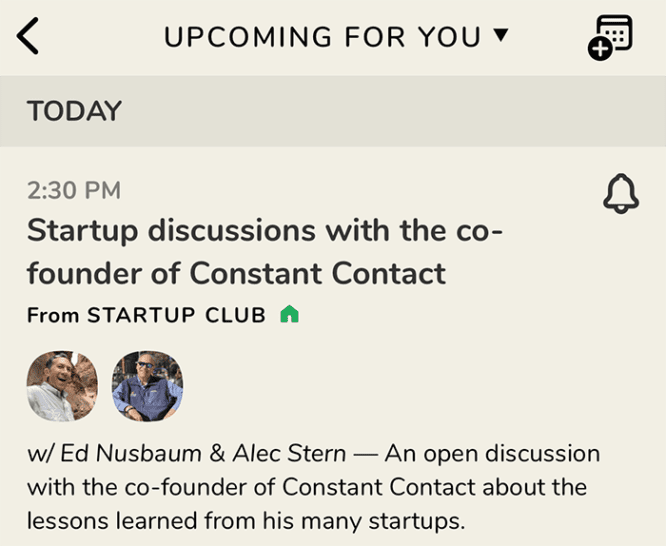Image resolution: width=666 pixels, height=546 pixels.
Task: Click the green house club icon
Action: [290, 315]
